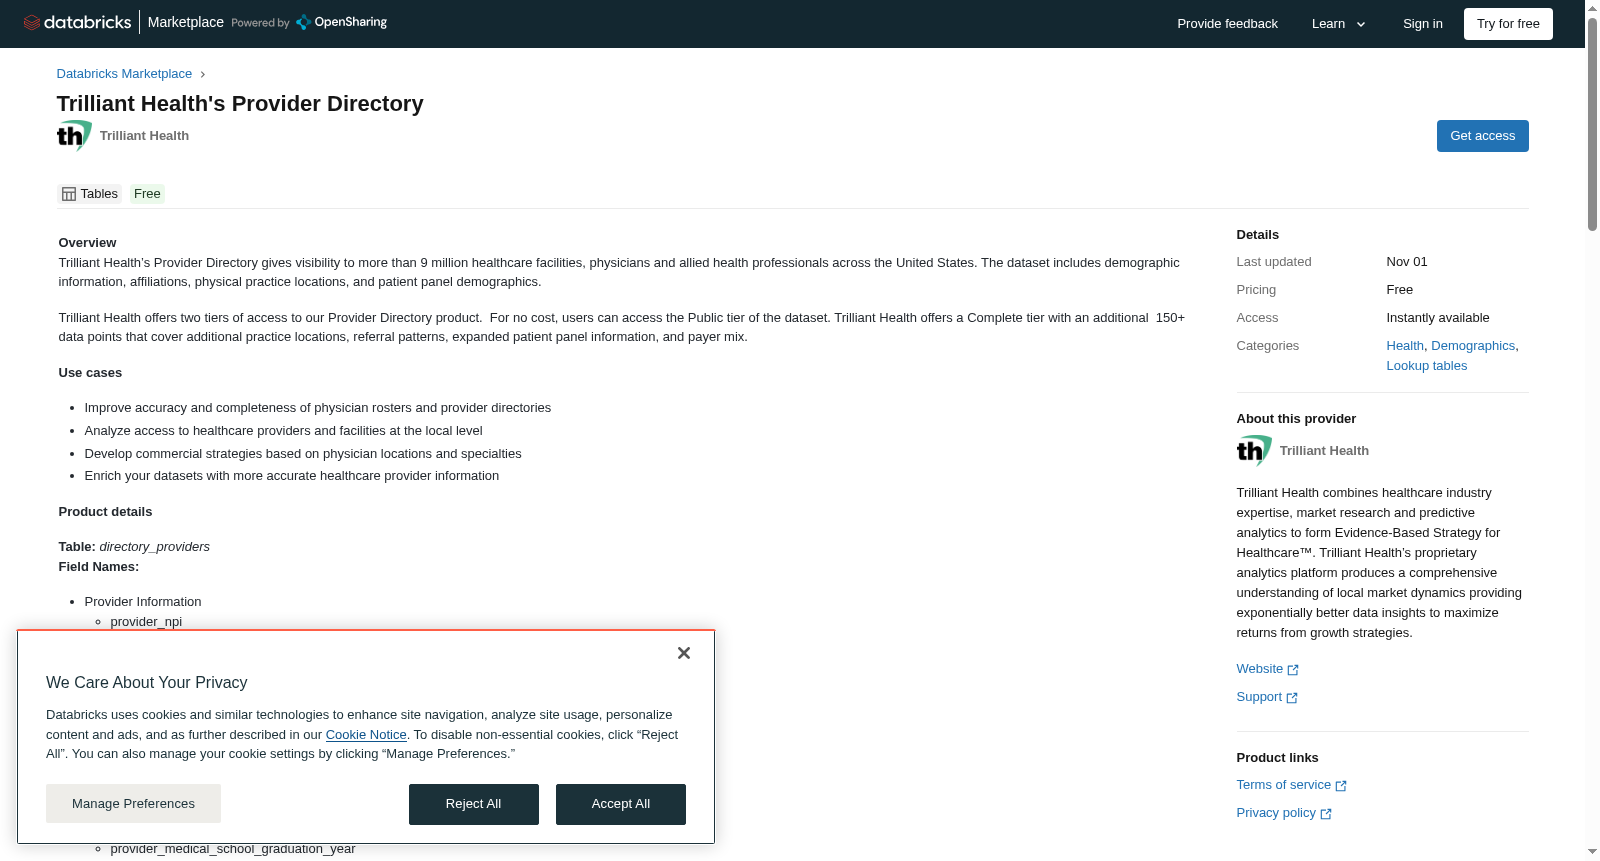Expand the Learn dropdown menu
This screenshot has height=861, width=1600.
click(x=1339, y=24)
